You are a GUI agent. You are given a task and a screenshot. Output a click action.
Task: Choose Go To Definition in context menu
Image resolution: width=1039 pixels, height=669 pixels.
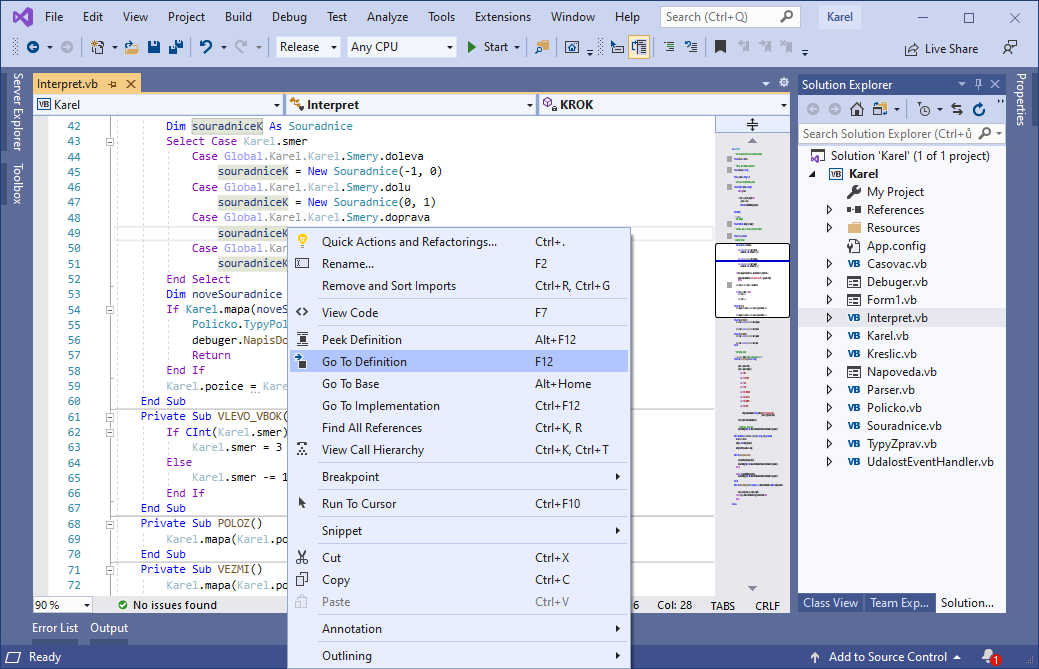click(459, 362)
